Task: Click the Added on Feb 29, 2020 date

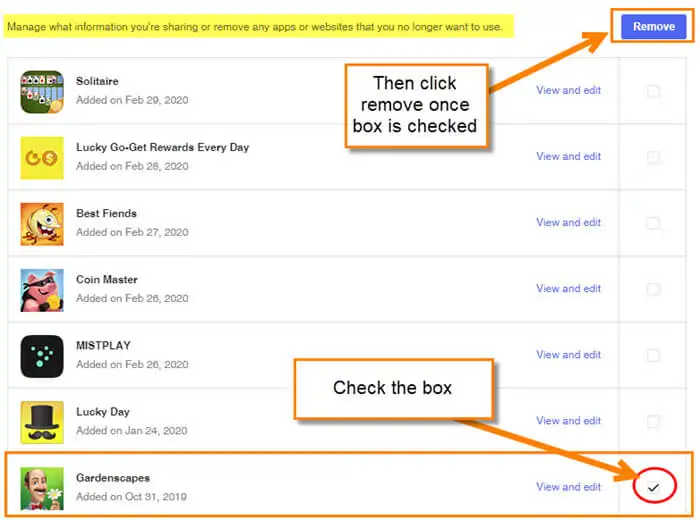Action: [x=132, y=100]
